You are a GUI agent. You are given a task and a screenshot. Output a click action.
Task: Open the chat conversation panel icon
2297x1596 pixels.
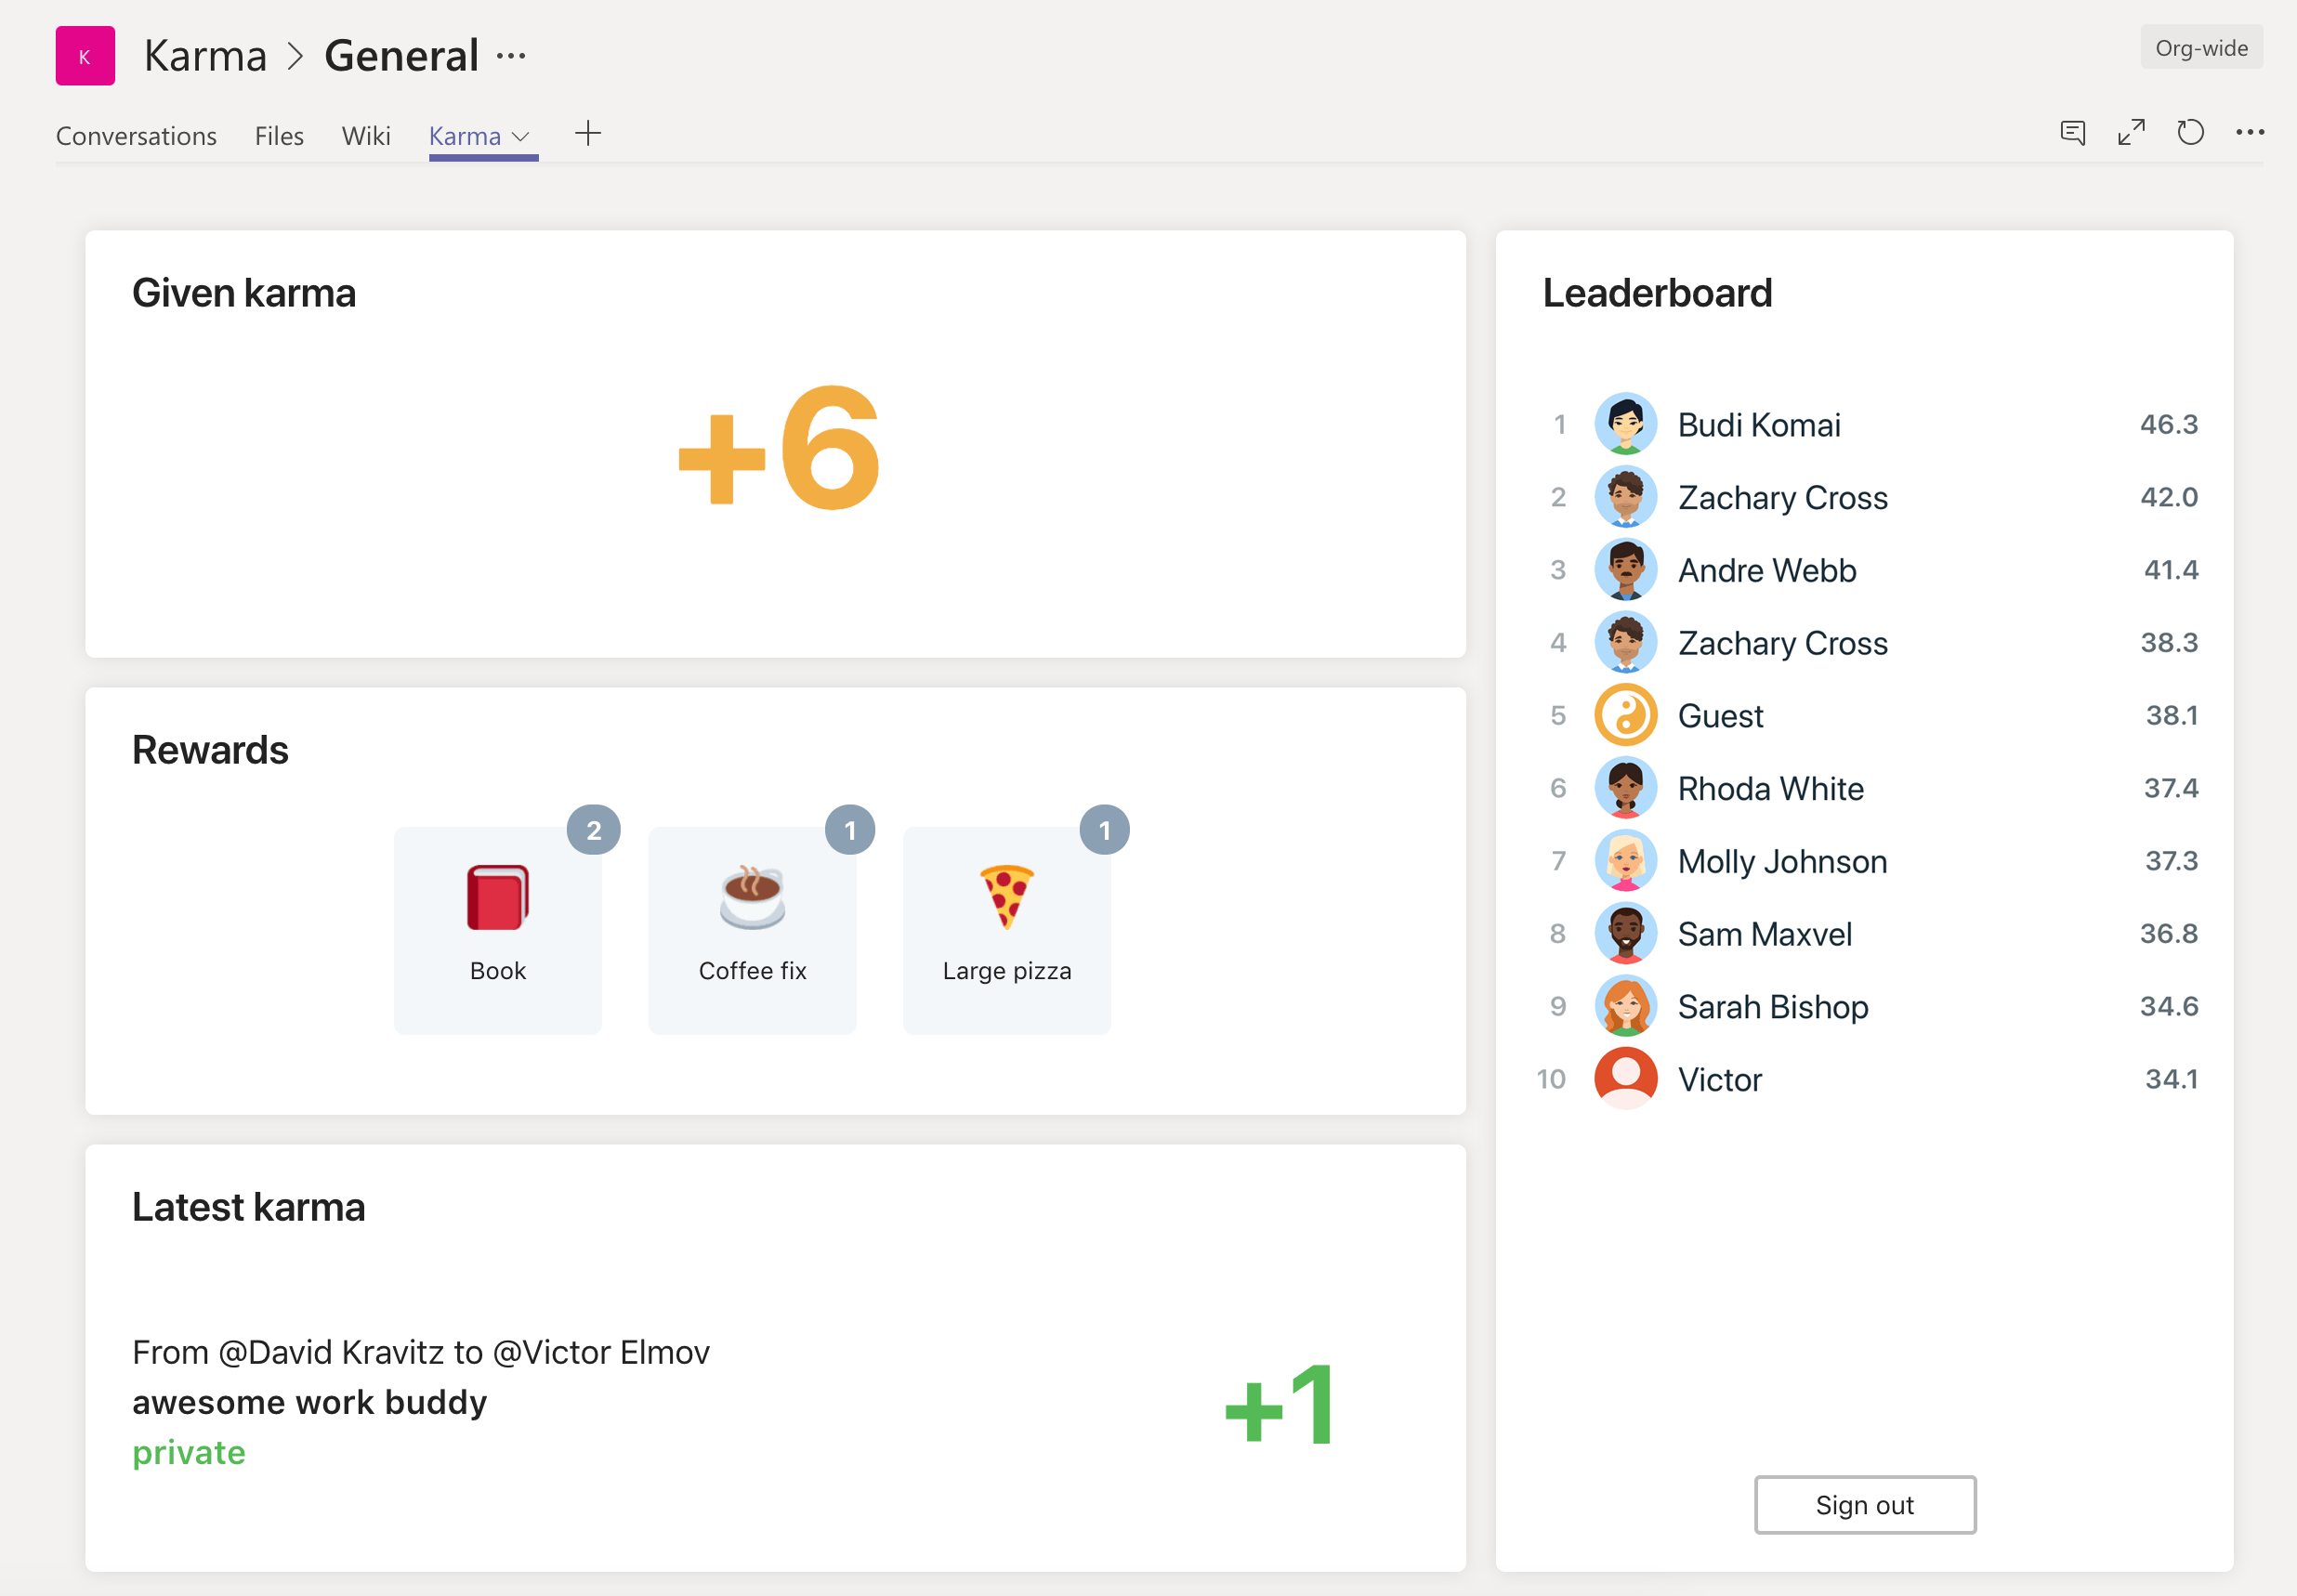pos(2073,132)
